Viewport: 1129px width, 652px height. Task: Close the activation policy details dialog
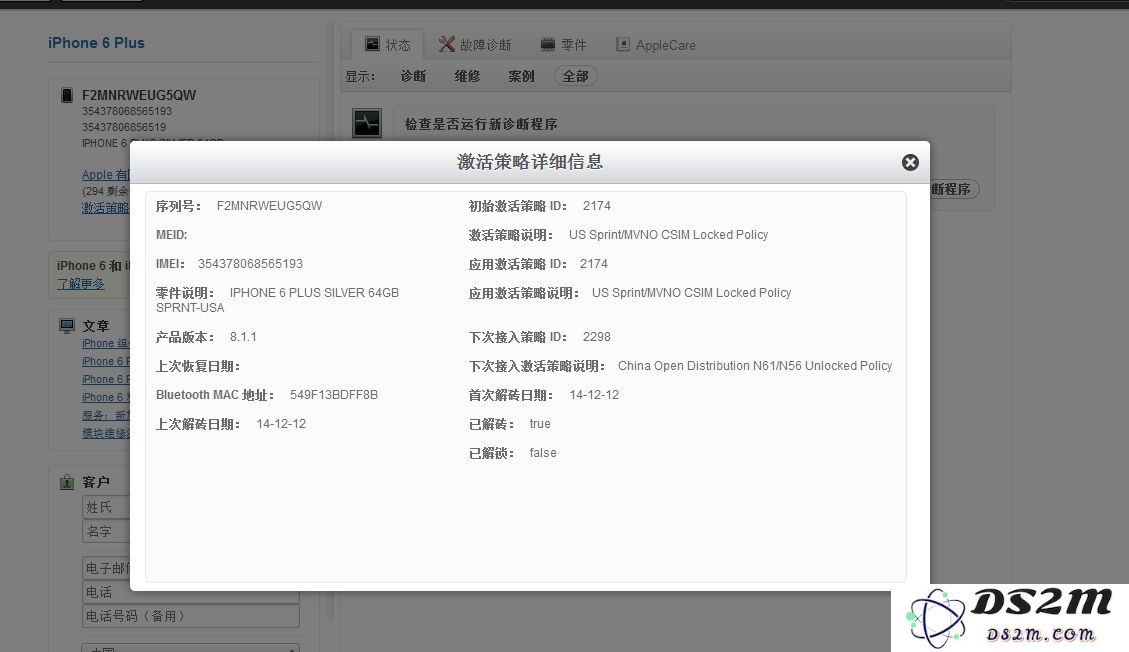tap(910, 163)
